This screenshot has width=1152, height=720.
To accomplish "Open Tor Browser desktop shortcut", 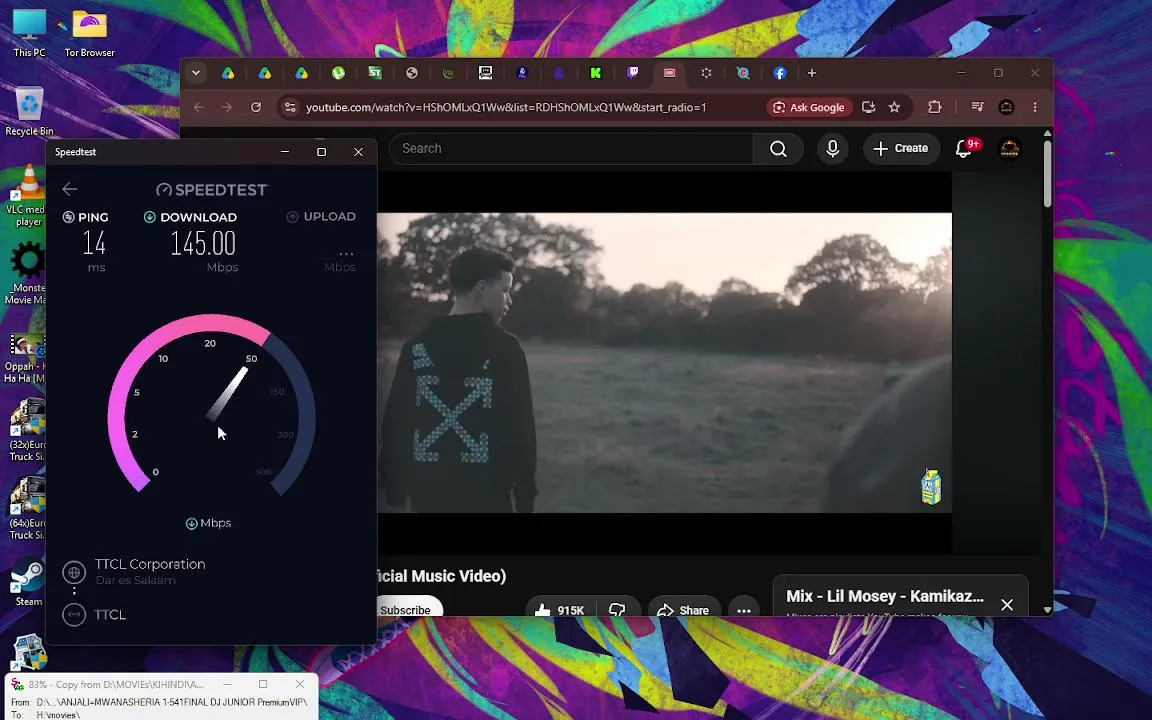I will pos(90,32).
